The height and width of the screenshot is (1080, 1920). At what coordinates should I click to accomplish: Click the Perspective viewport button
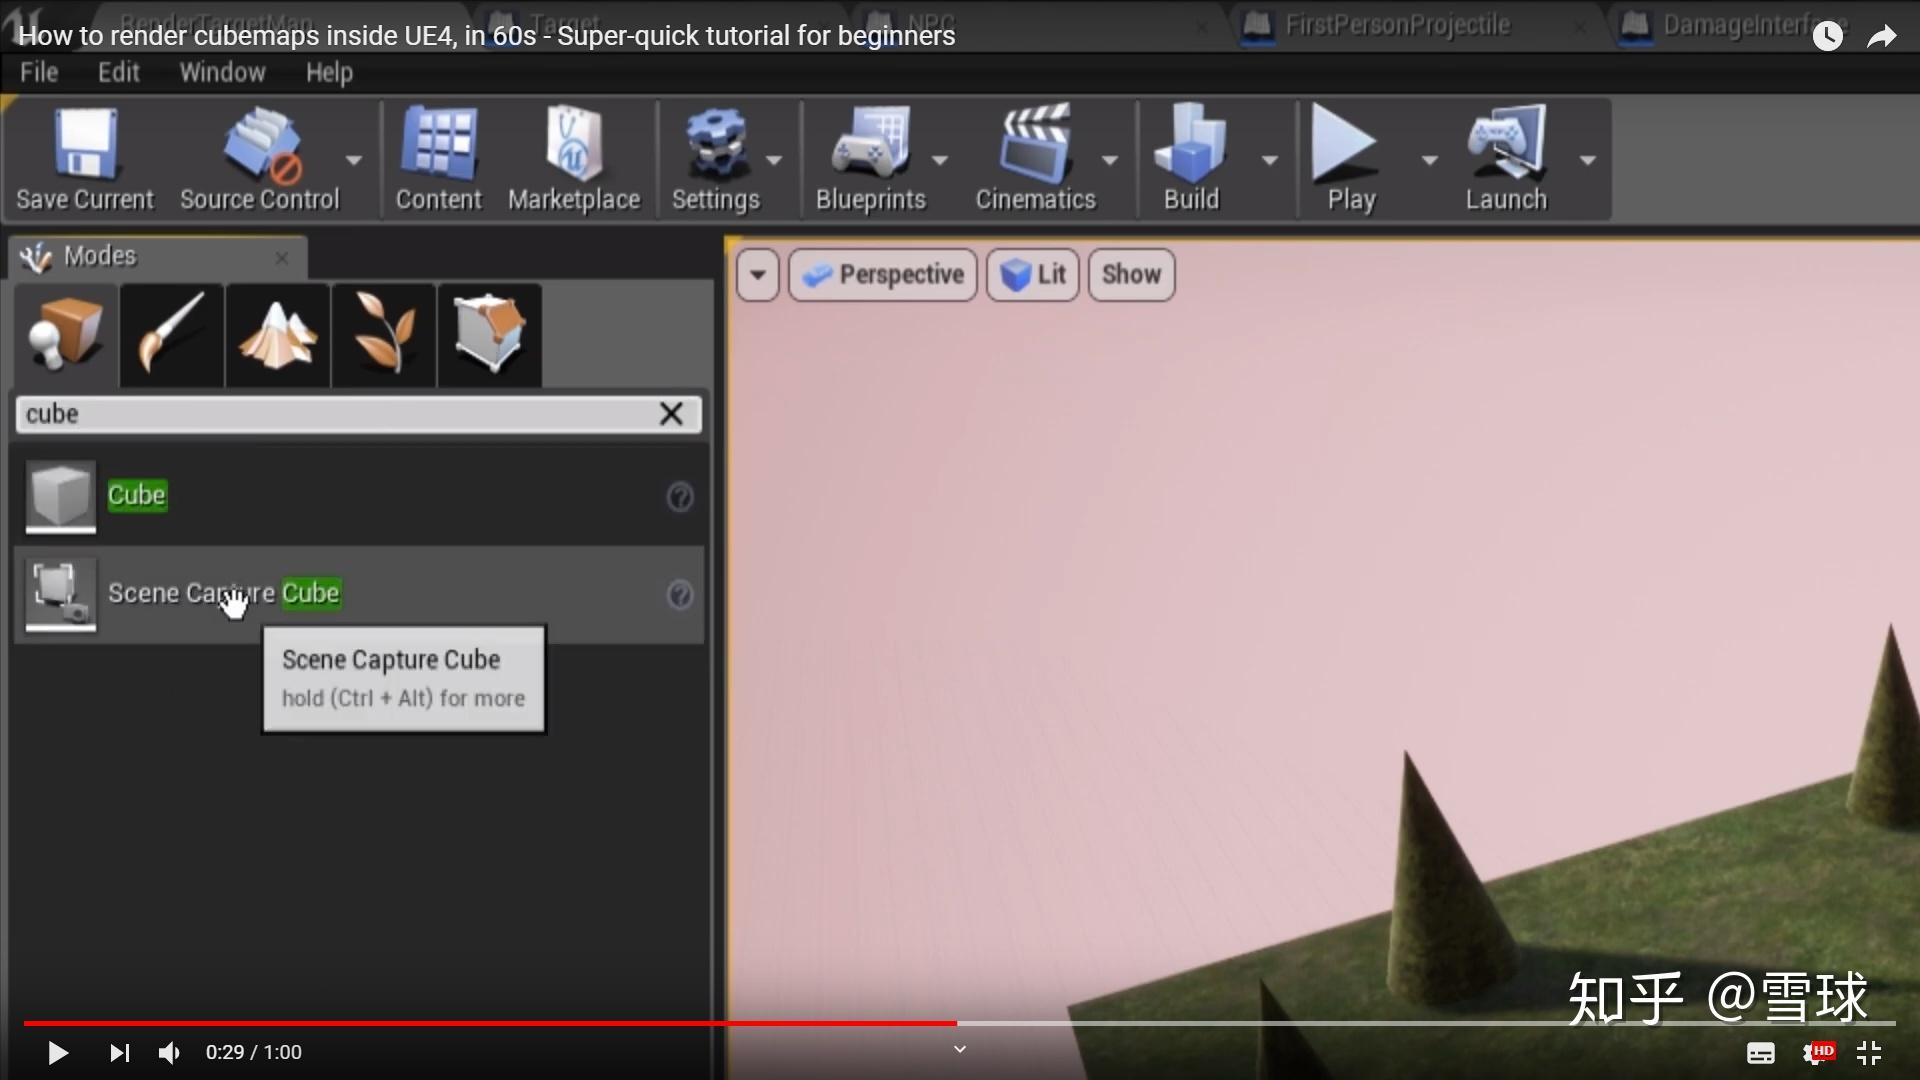[x=883, y=274]
